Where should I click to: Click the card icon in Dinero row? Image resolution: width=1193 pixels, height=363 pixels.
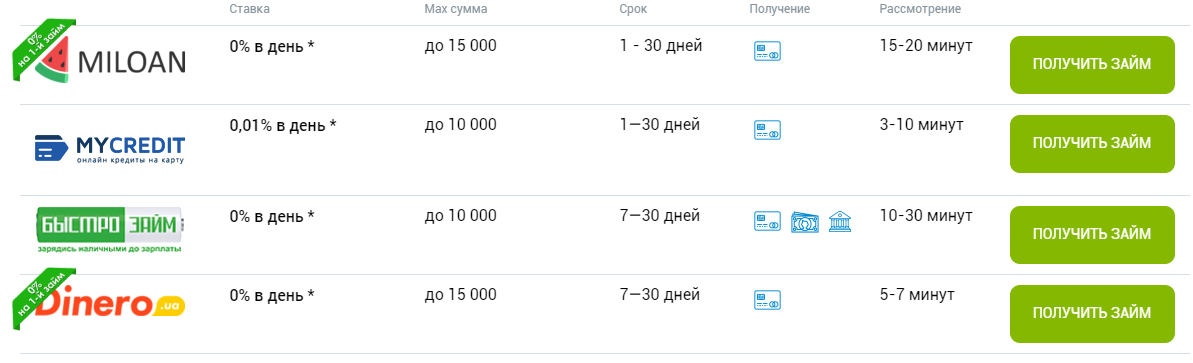click(767, 300)
